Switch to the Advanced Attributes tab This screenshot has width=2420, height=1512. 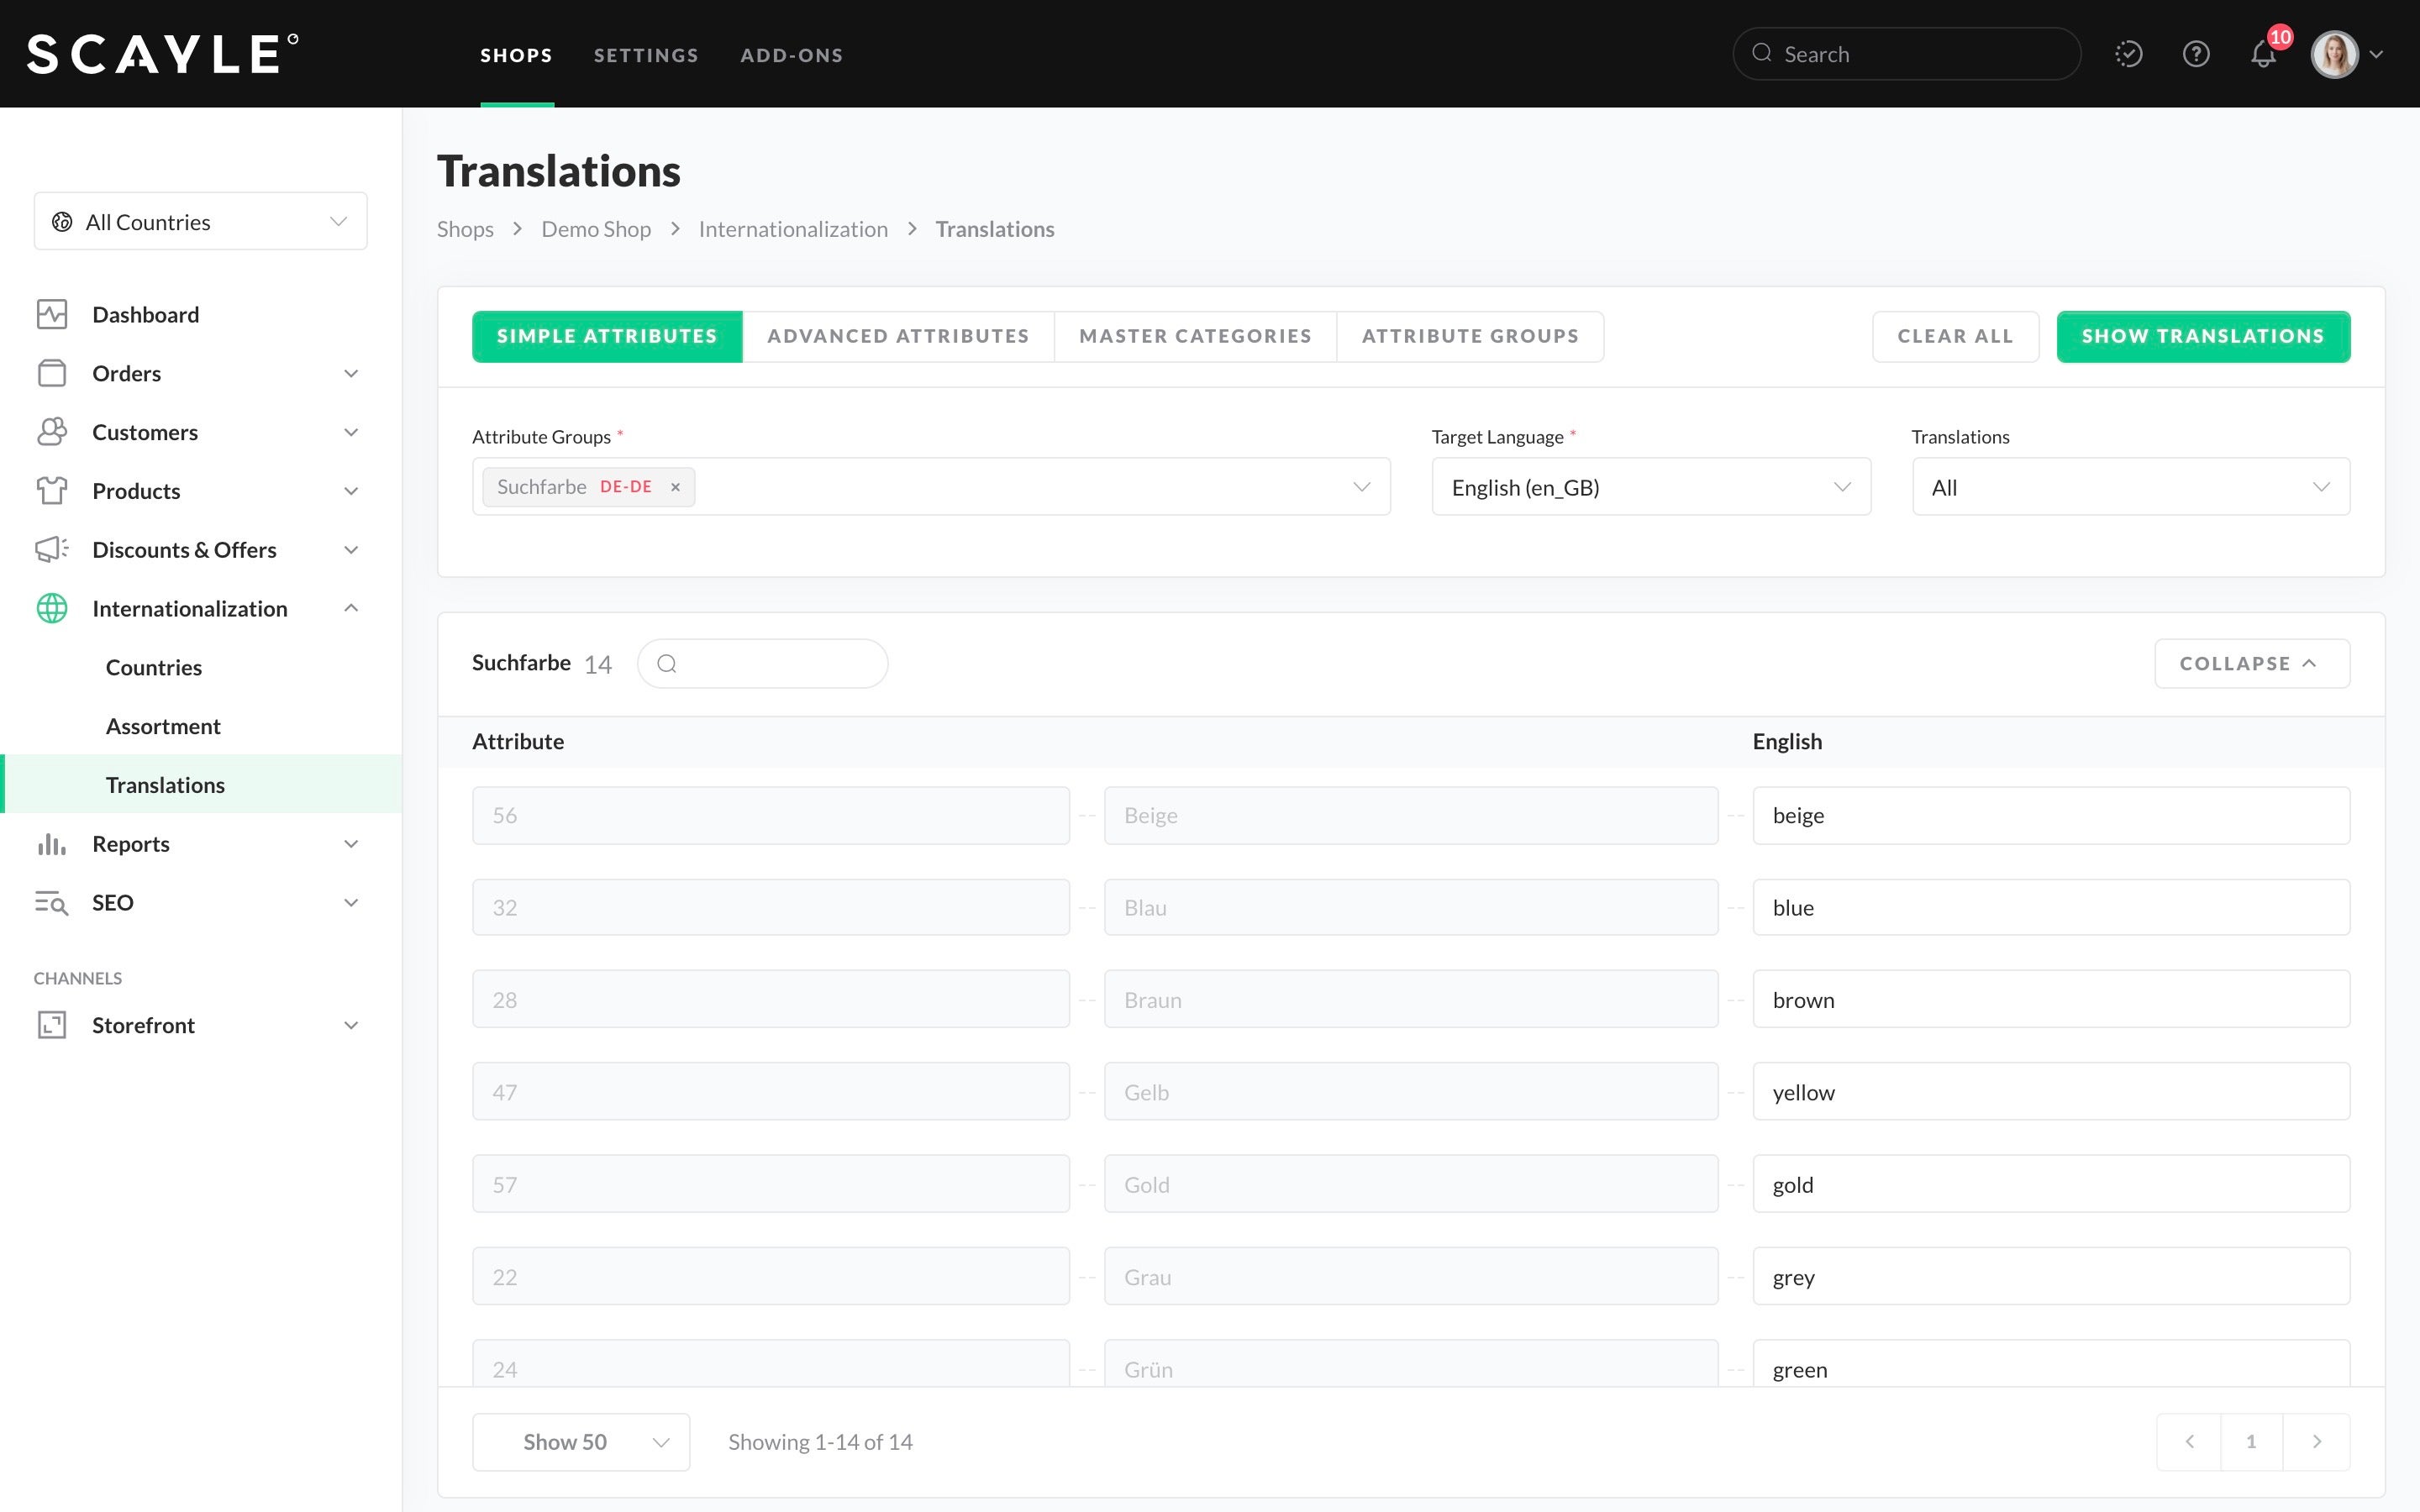(897, 336)
